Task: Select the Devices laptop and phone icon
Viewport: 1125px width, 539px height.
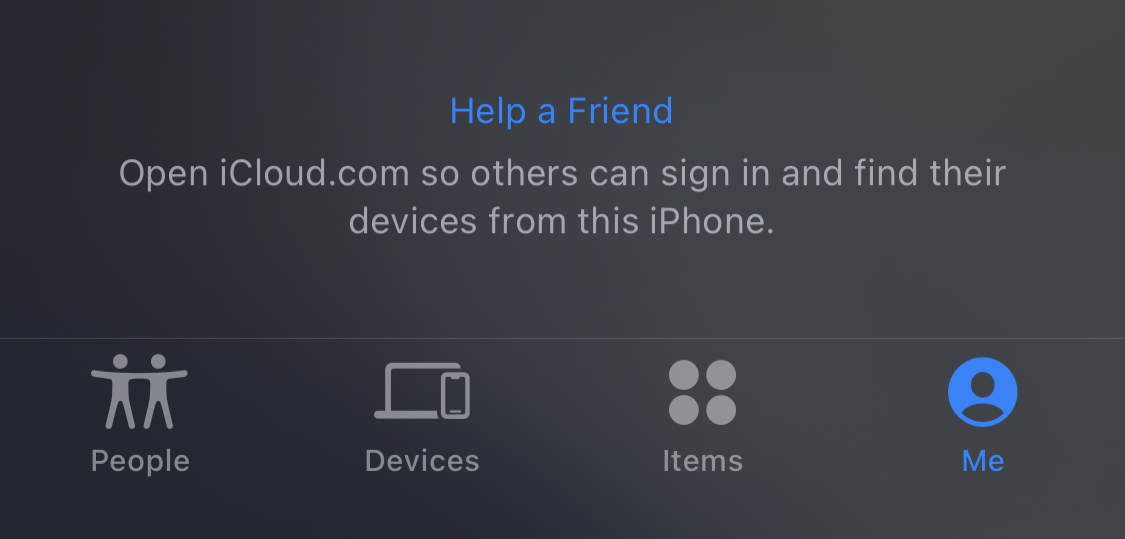Action: coord(422,391)
